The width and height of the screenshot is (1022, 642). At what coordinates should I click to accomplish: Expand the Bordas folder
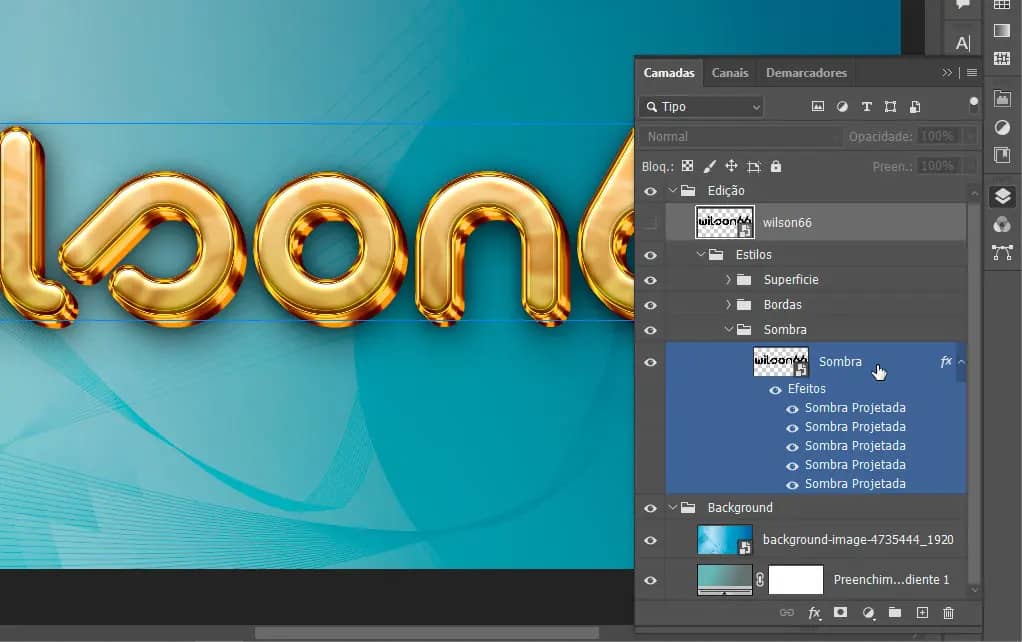[x=728, y=305]
